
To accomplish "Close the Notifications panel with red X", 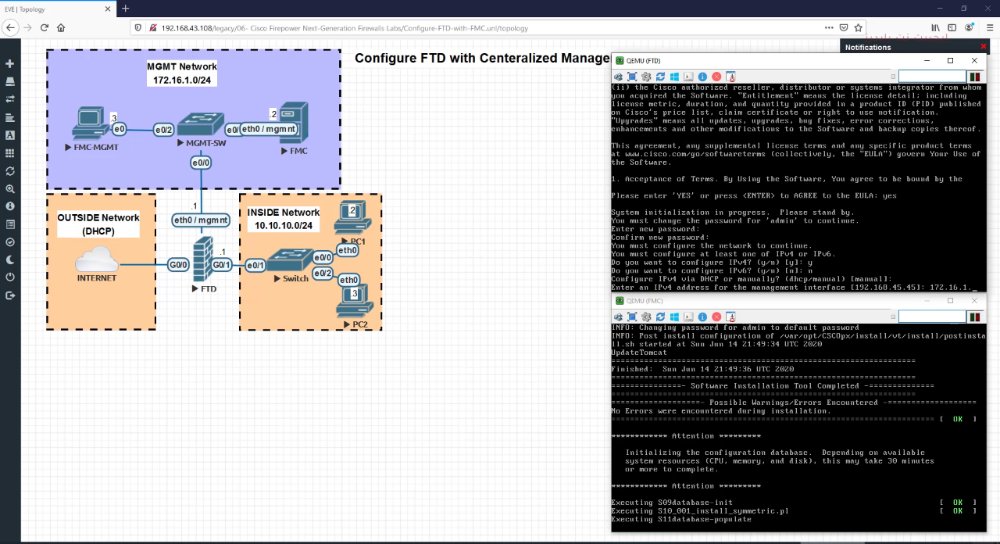I will click(x=983, y=47).
